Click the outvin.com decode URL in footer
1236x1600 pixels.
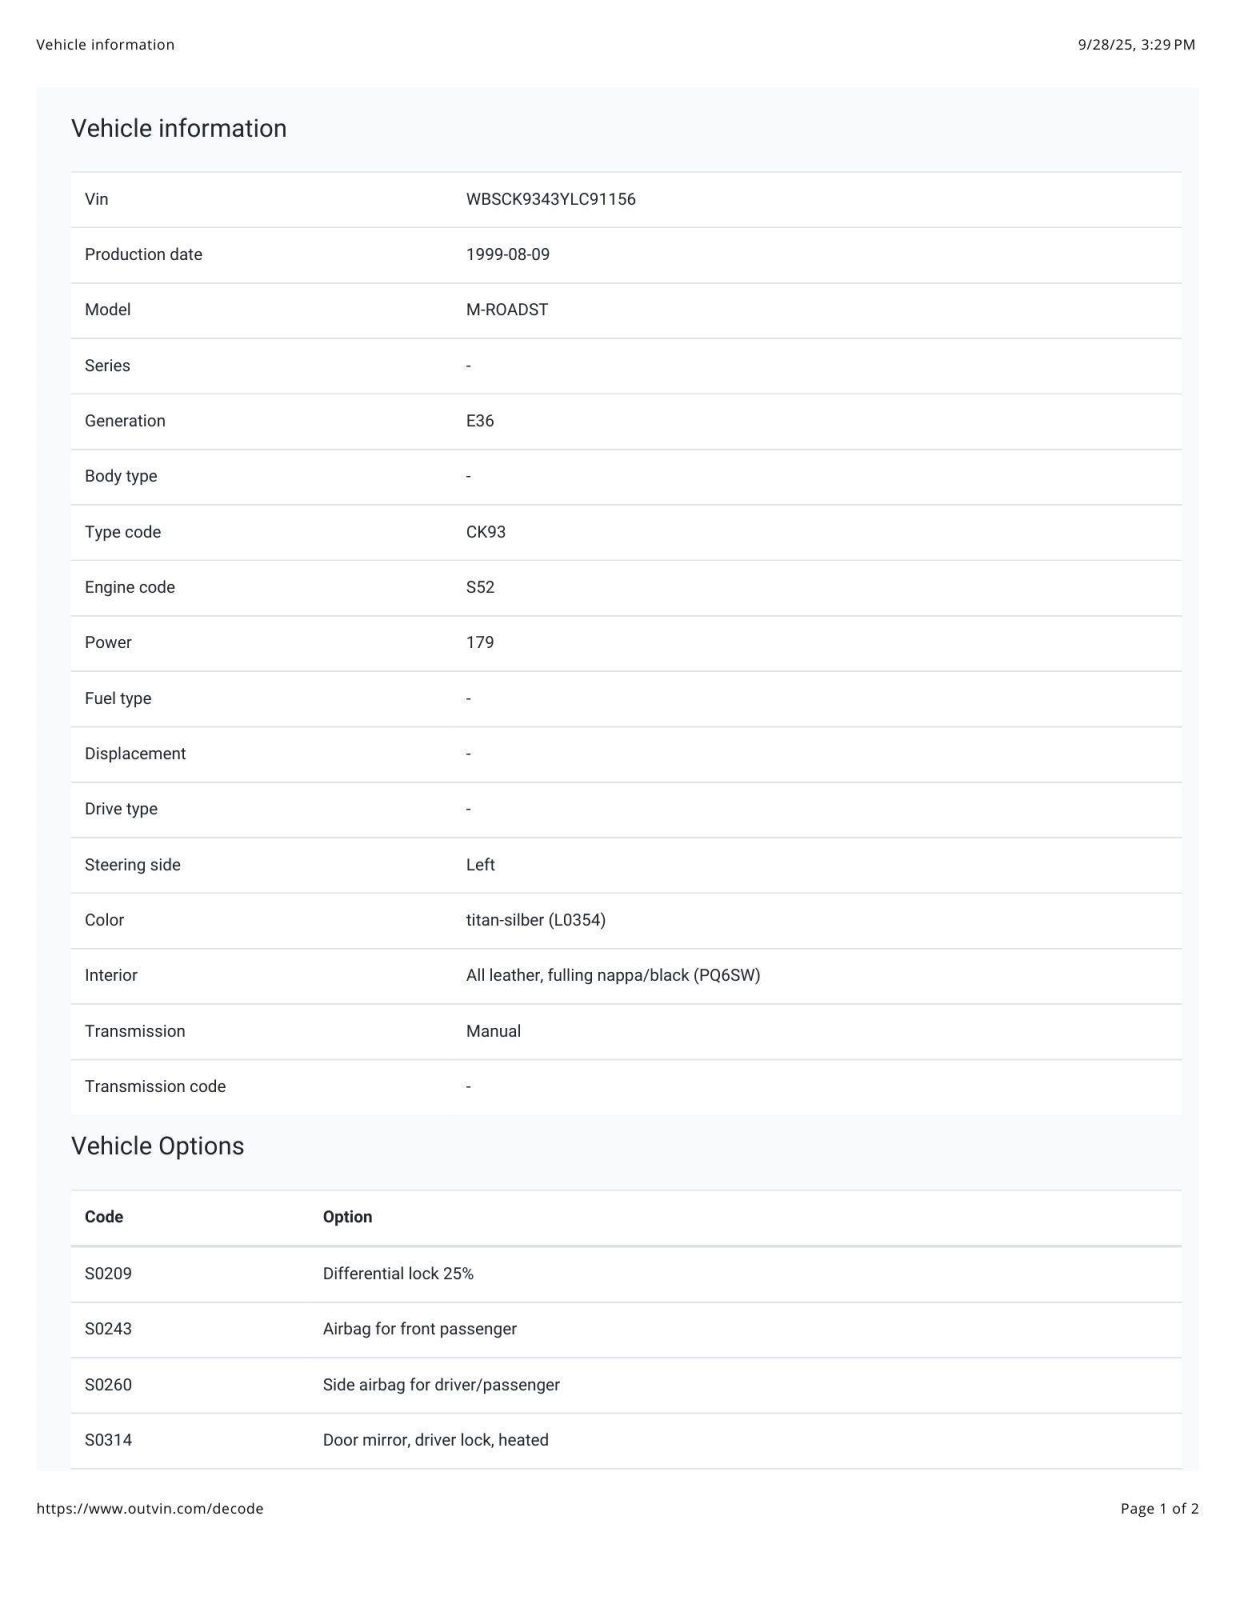[x=150, y=1508]
